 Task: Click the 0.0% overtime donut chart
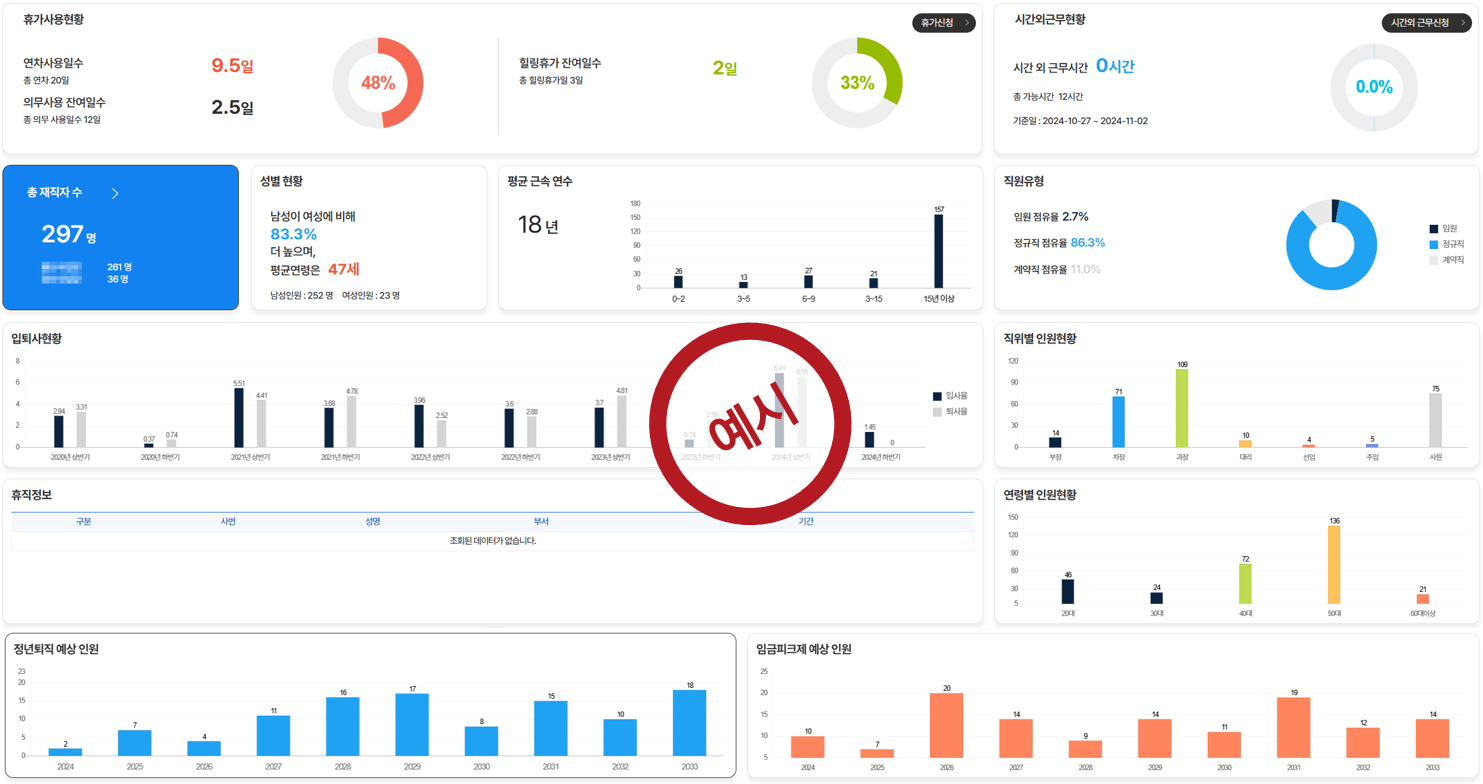1374,87
